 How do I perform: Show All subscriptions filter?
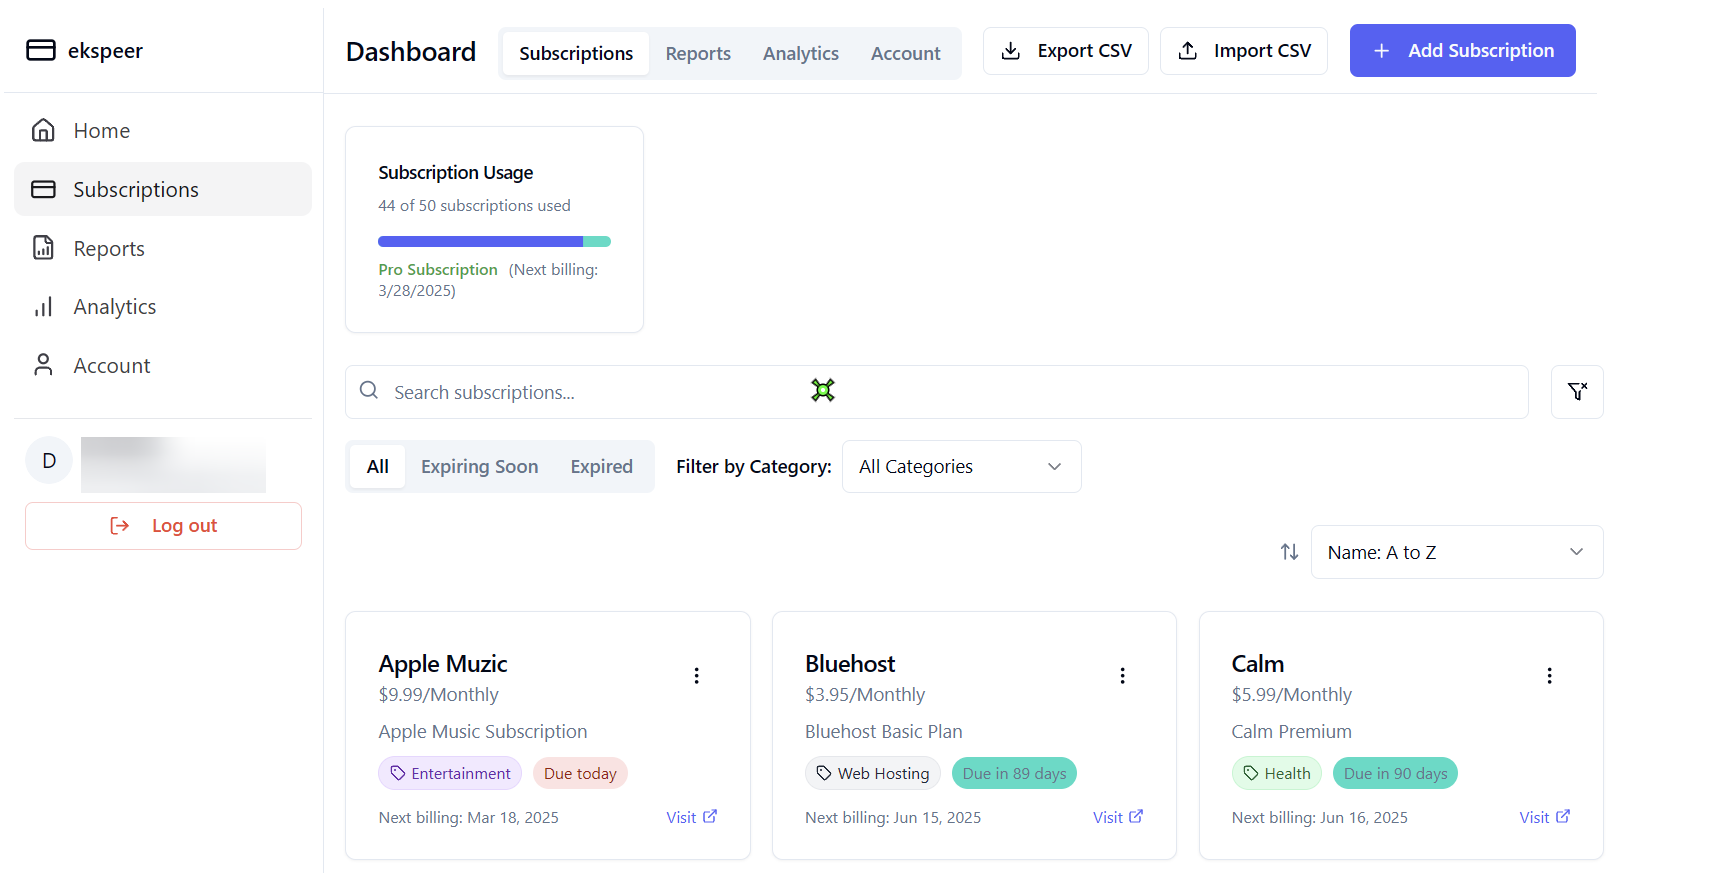click(378, 467)
